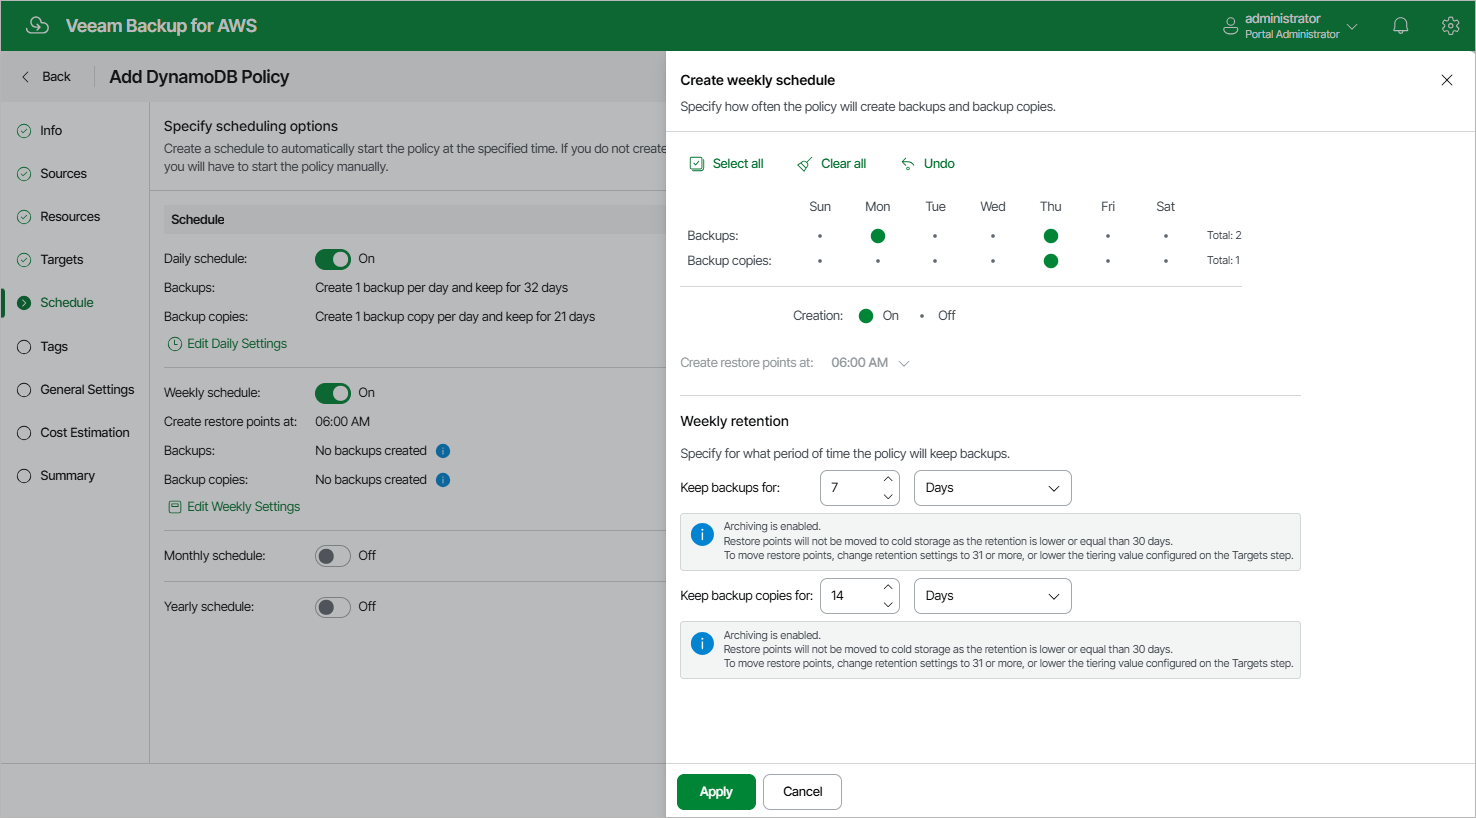The image size is (1476, 818).
Task: Increase the Keep backups for value
Action: pos(888,479)
